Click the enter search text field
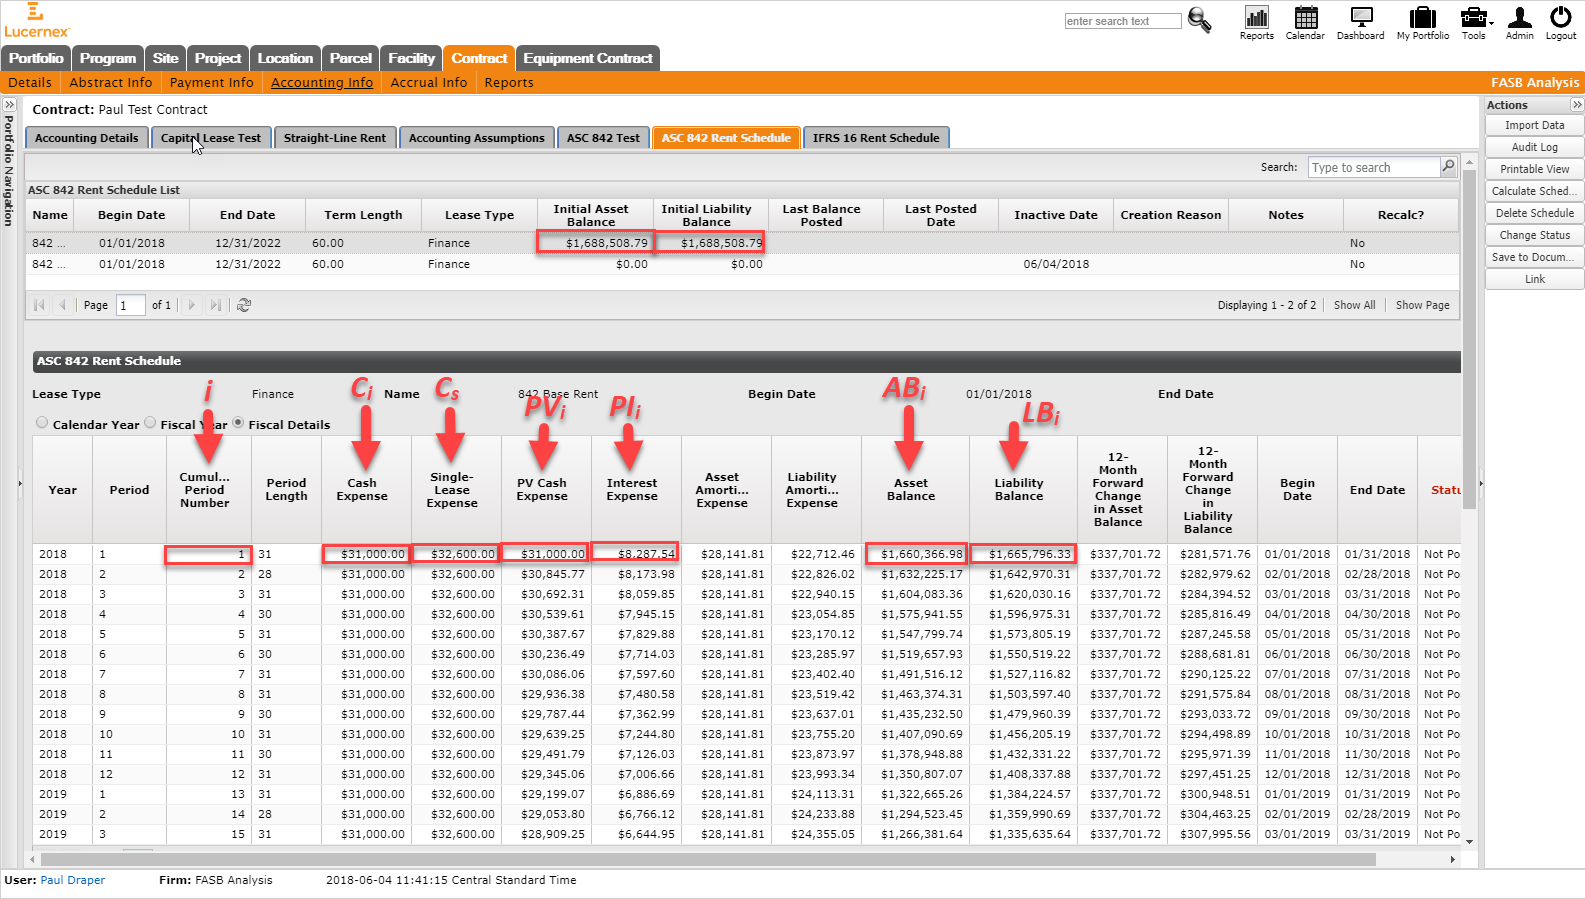This screenshot has width=1585, height=899. pos(1123,21)
